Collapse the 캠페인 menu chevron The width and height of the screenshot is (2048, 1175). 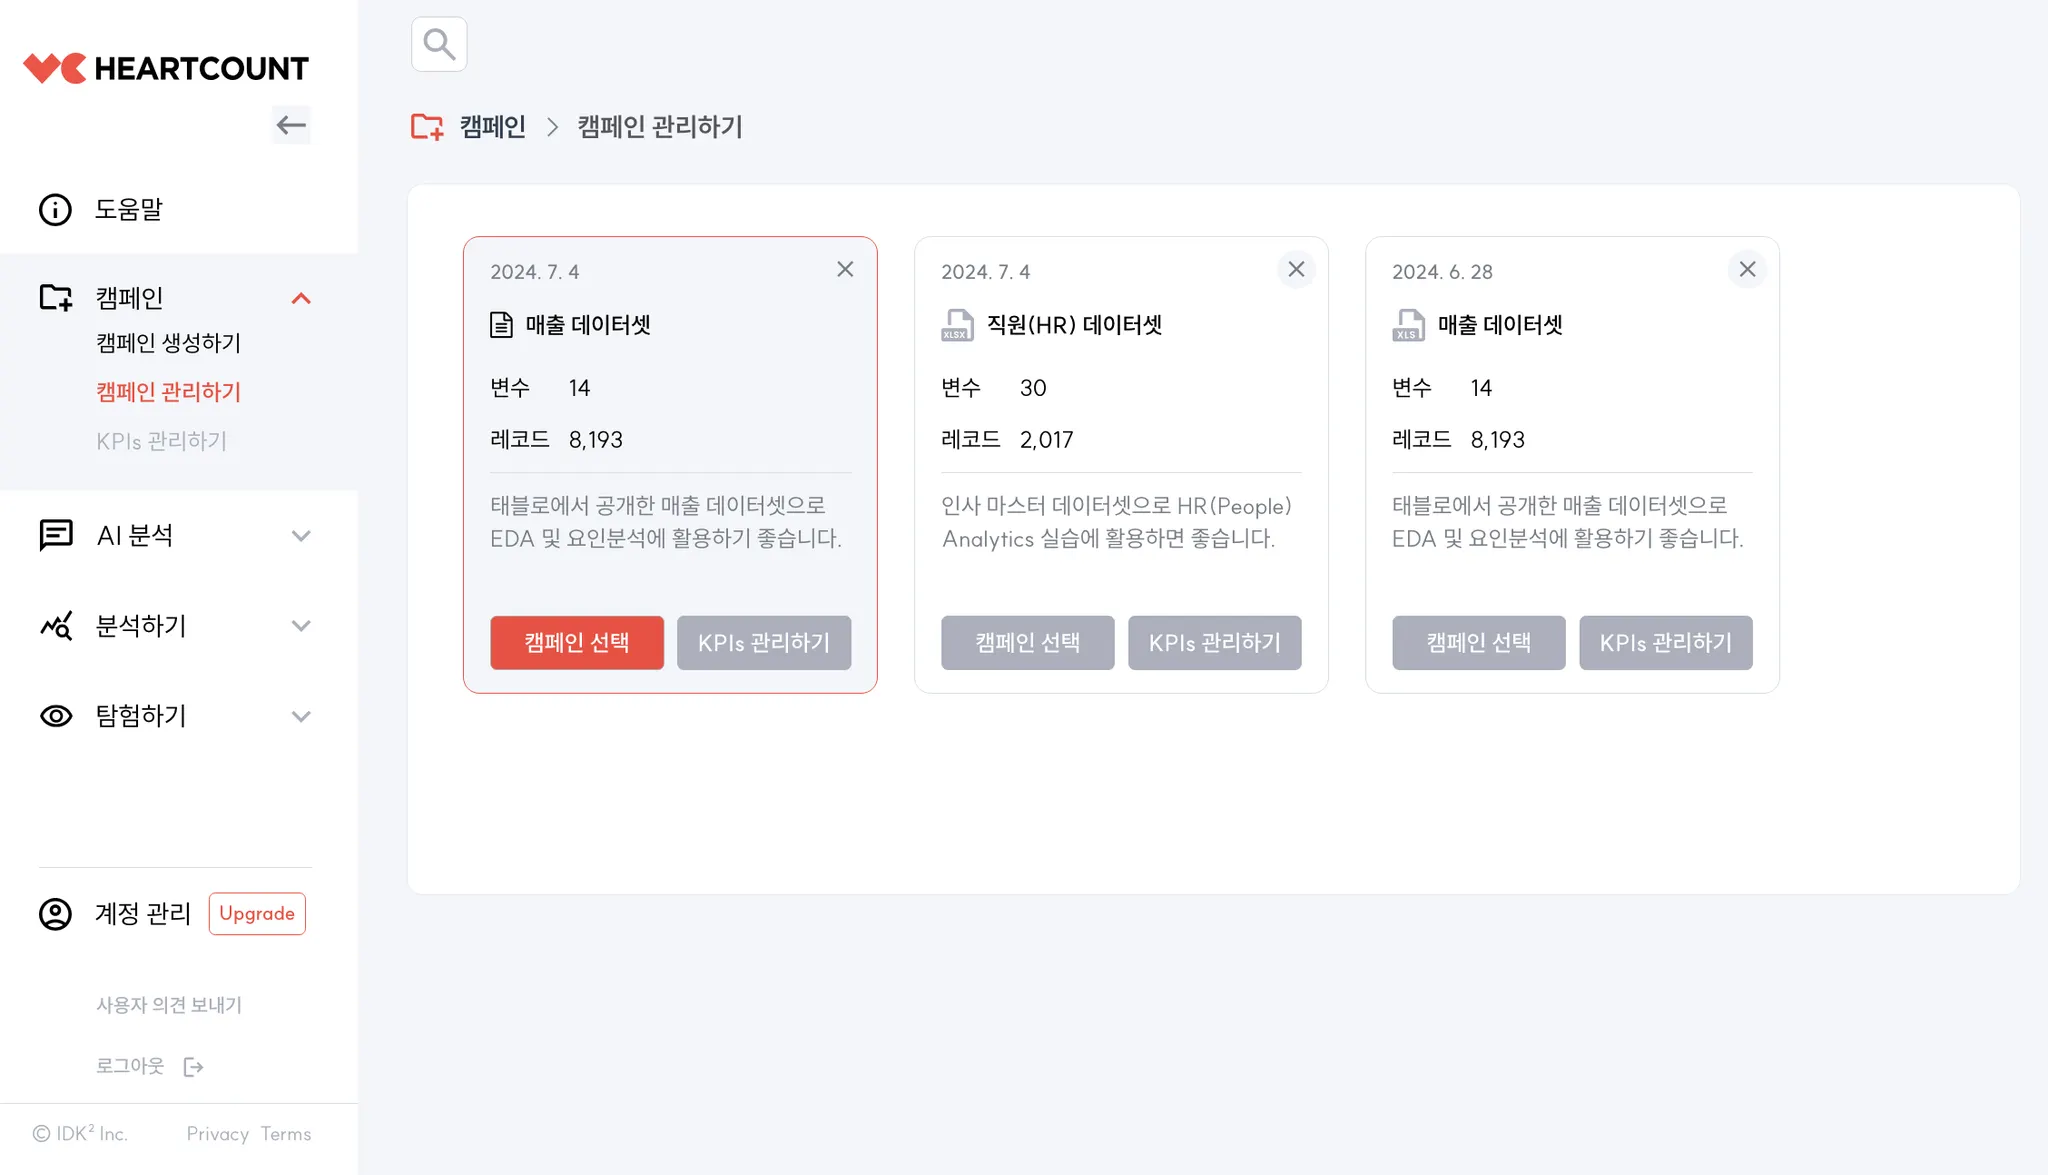[301, 298]
